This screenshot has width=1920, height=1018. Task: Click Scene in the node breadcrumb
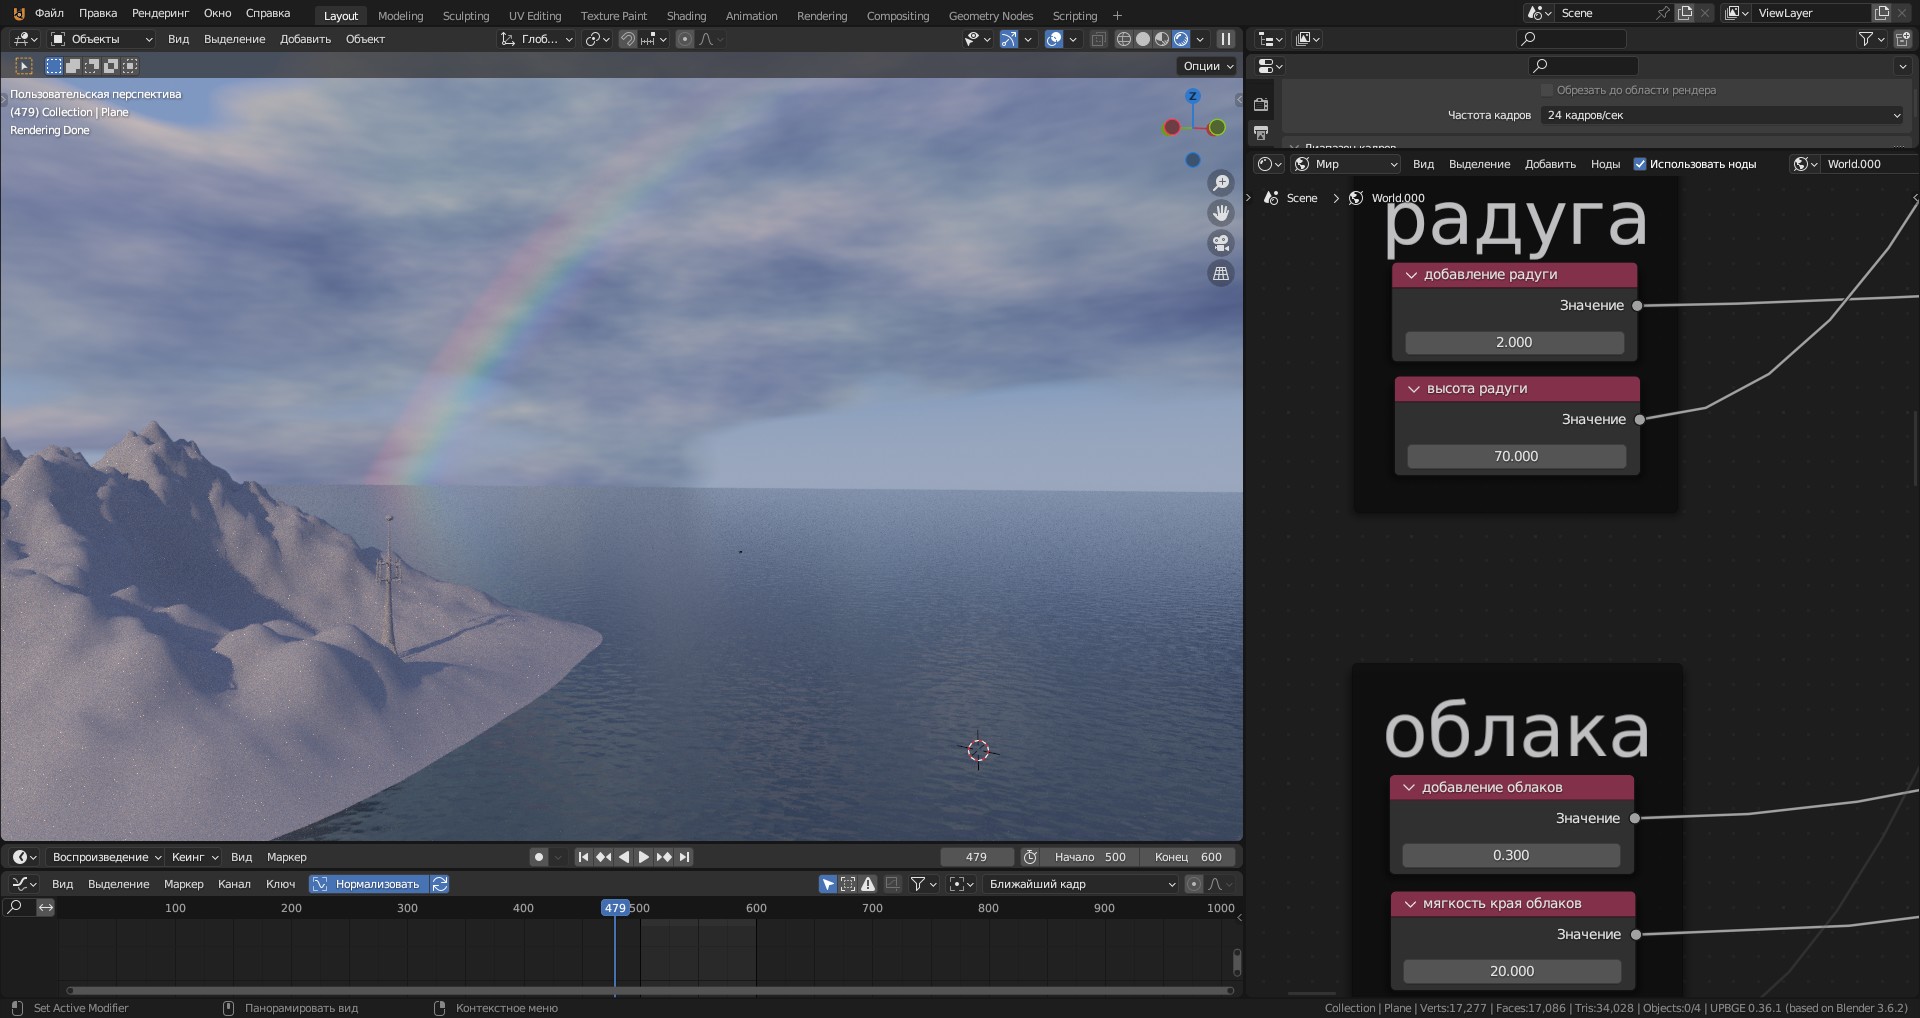(x=1301, y=198)
